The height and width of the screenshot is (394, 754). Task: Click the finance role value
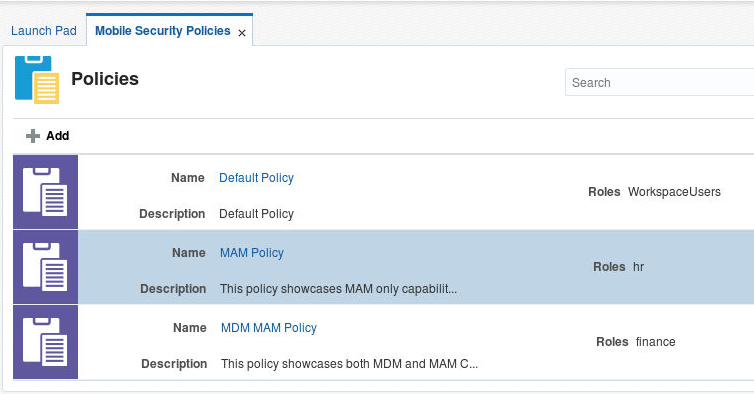click(x=655, y=342)
